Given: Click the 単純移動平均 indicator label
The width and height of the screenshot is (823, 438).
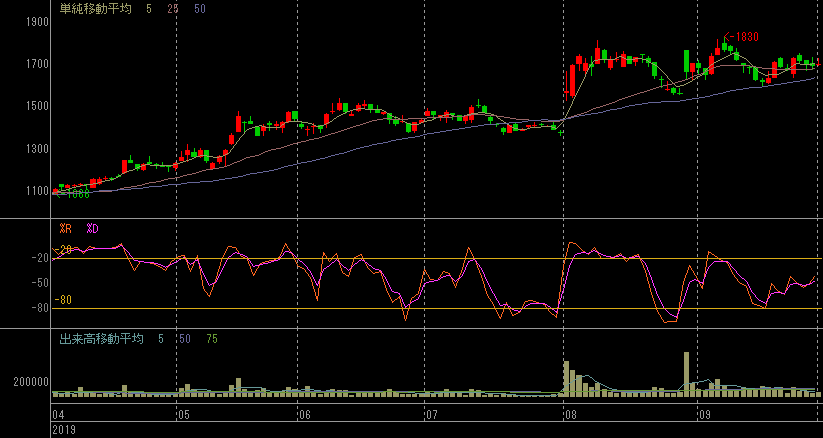Looking at the screenshot, I should [94, 9].
